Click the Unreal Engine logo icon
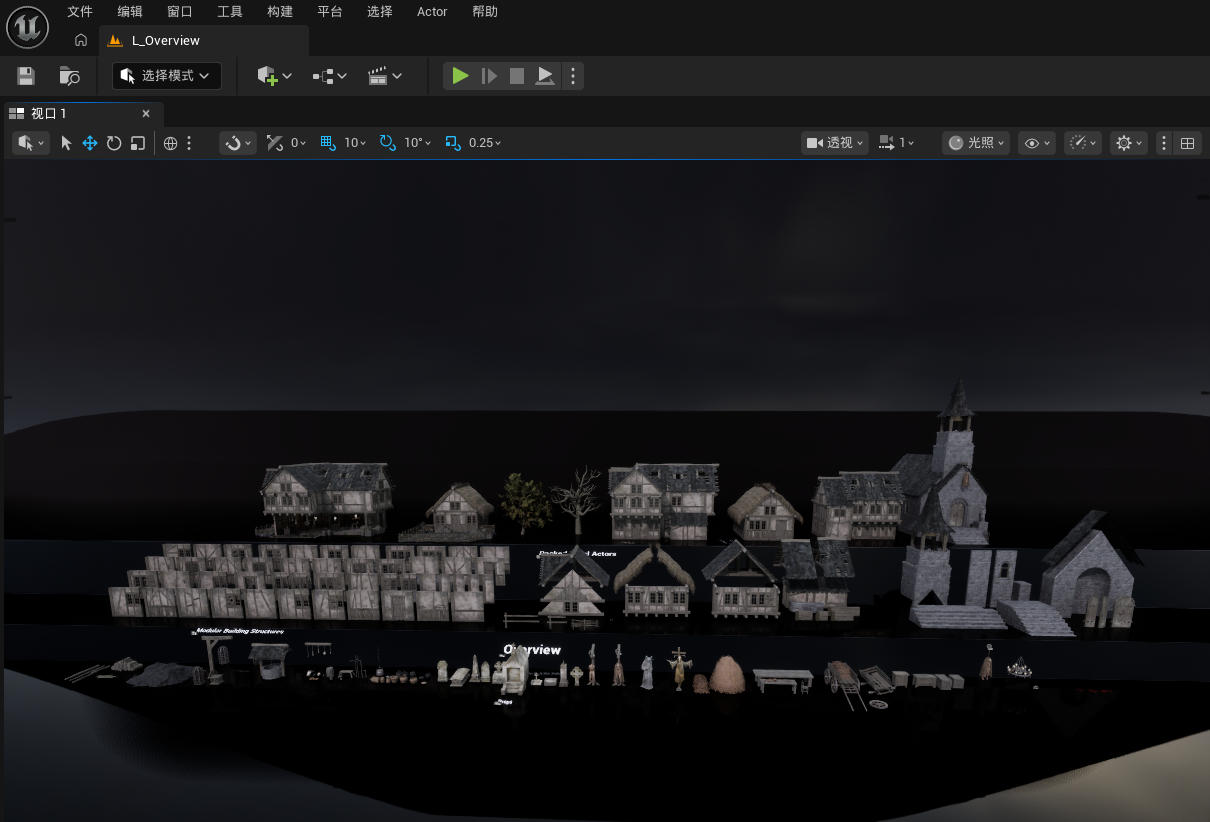1210x822 pixels. tap(28, 27)
